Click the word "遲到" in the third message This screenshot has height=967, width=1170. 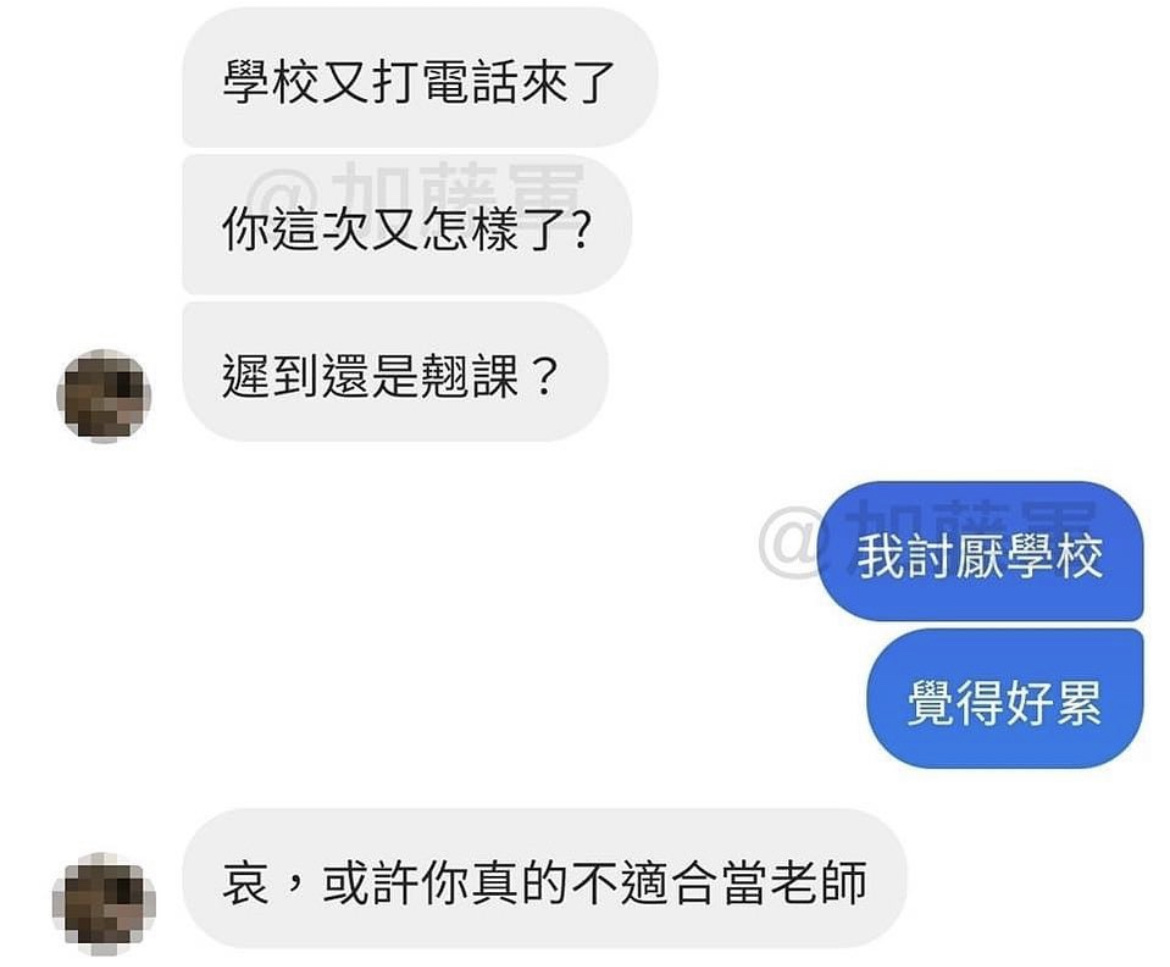coord(272,374)
